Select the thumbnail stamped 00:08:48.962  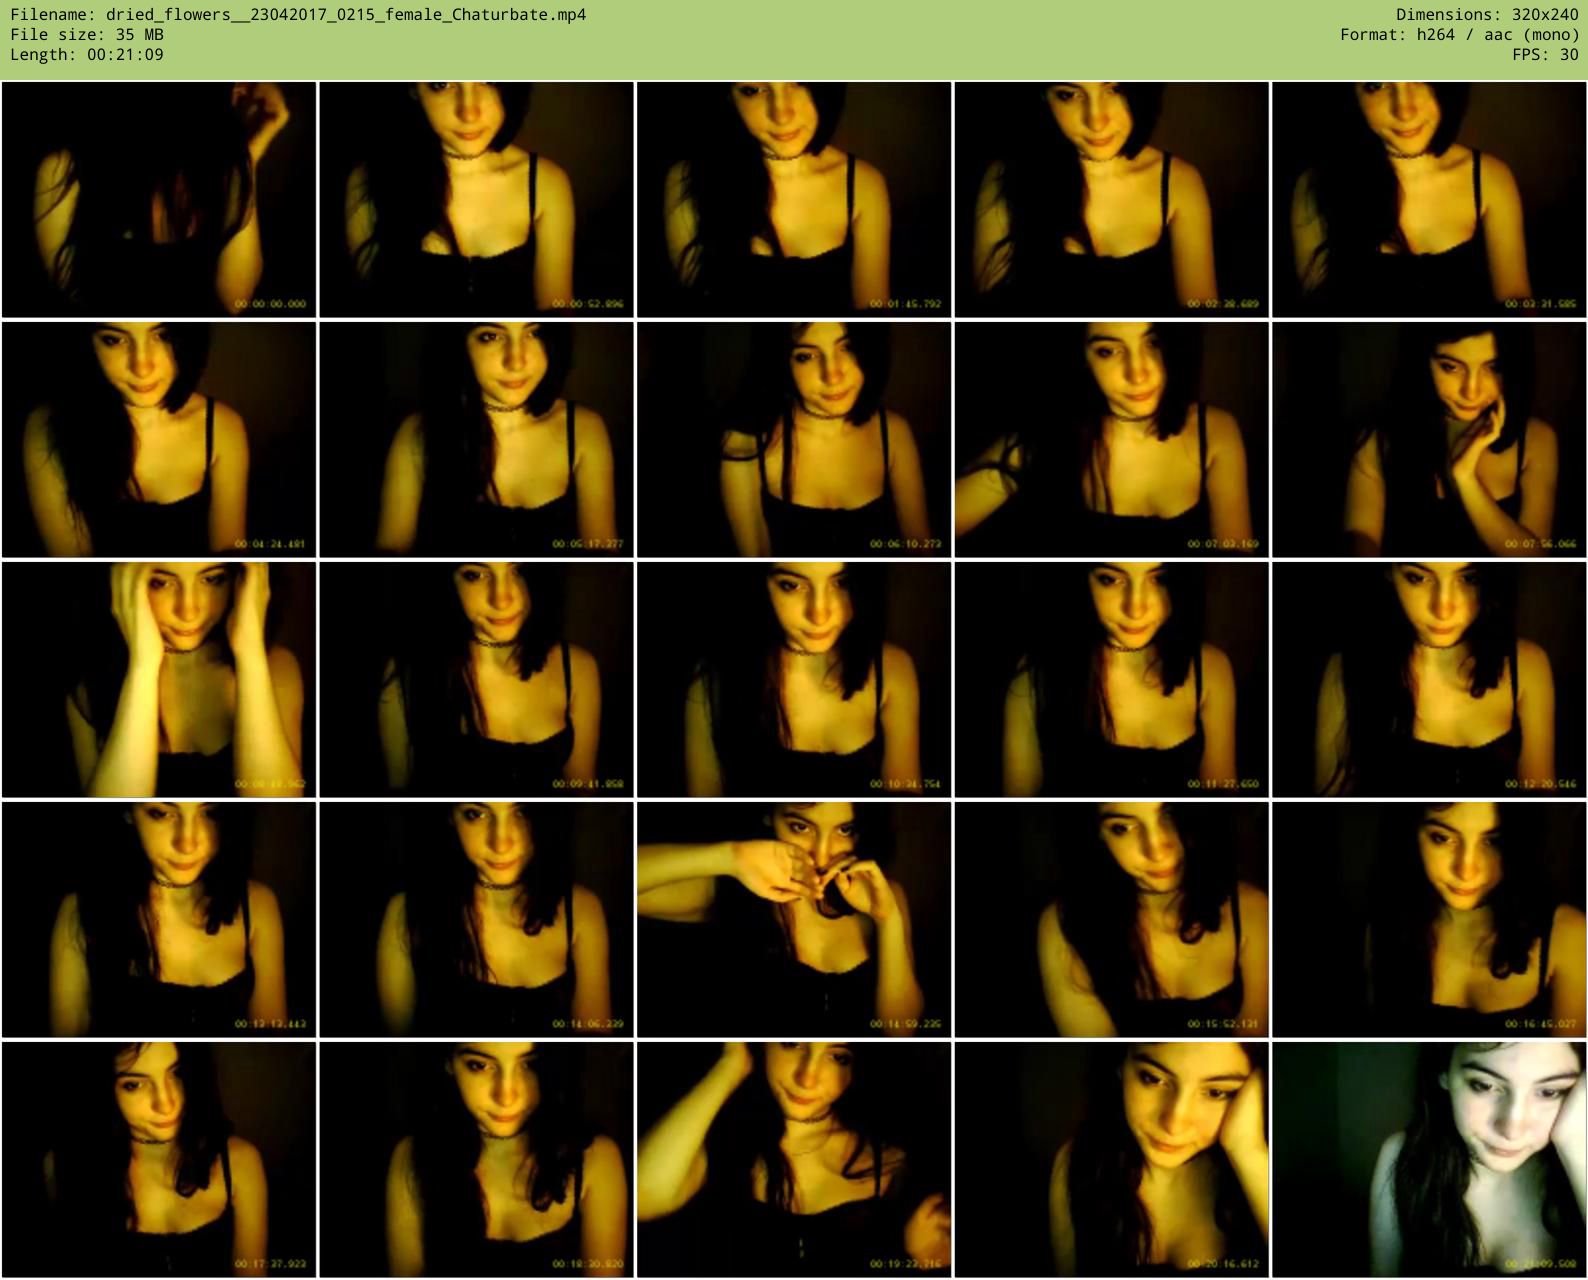pyautogui.click(x=159, y=680)
